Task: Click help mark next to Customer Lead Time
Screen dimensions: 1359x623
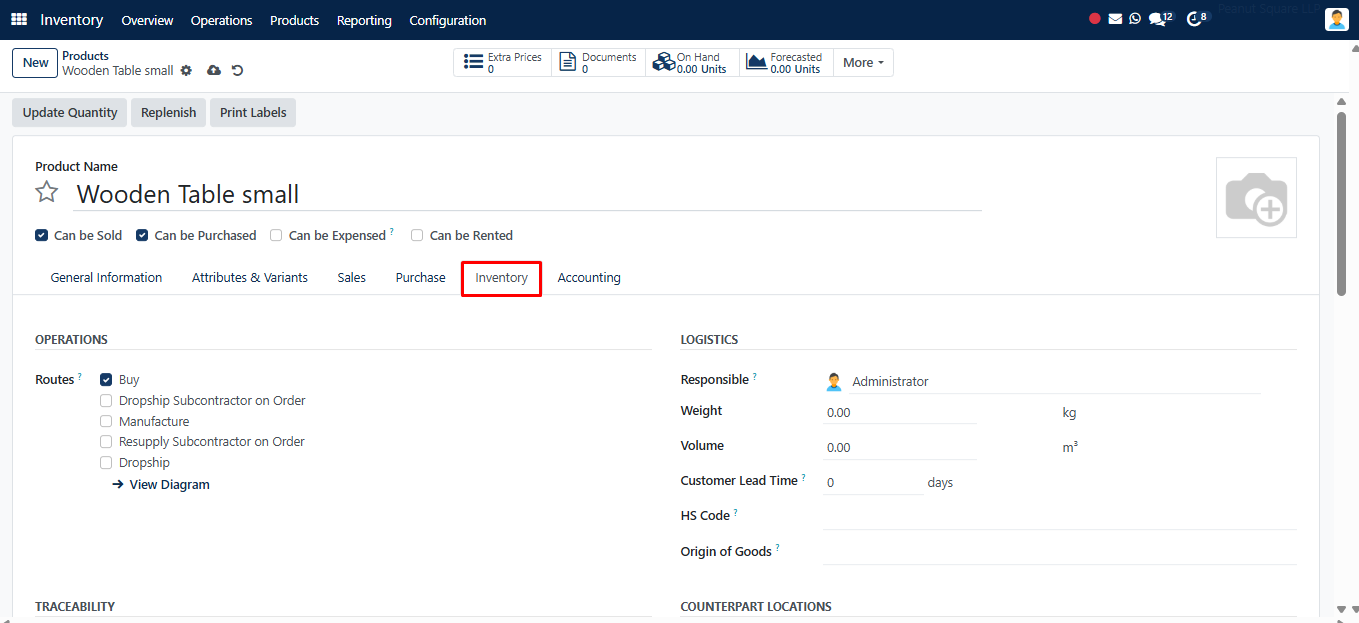Action: click(x=803, y=478)
